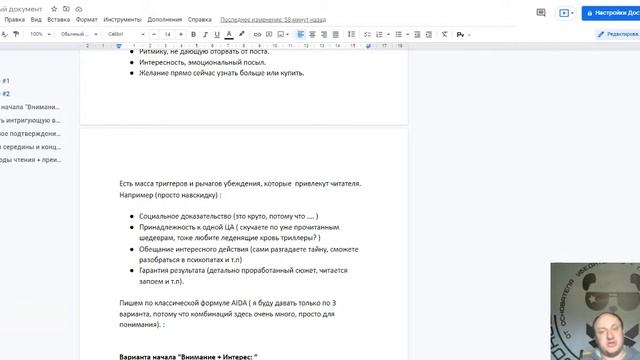Jump to outline heading 'середины и конц...'
The image size is (640, 360).
coord(31,147)
